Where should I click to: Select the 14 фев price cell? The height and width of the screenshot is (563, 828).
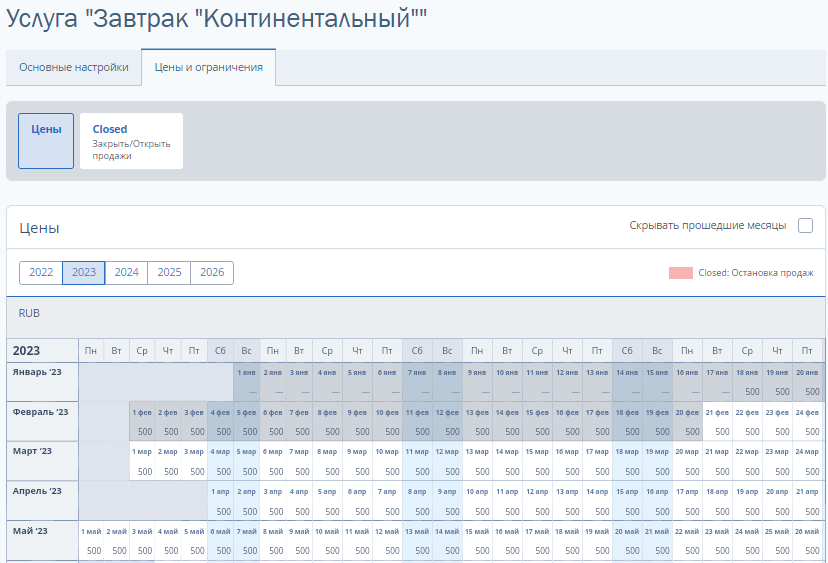pyautogui.click(x=507, y=421)
